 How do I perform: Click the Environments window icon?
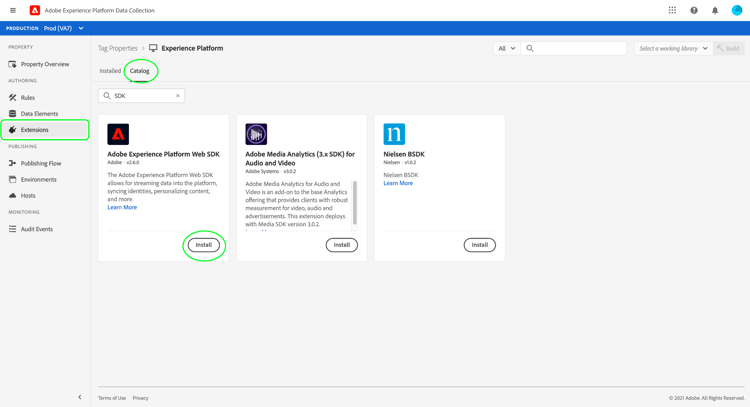pos(12,180)
